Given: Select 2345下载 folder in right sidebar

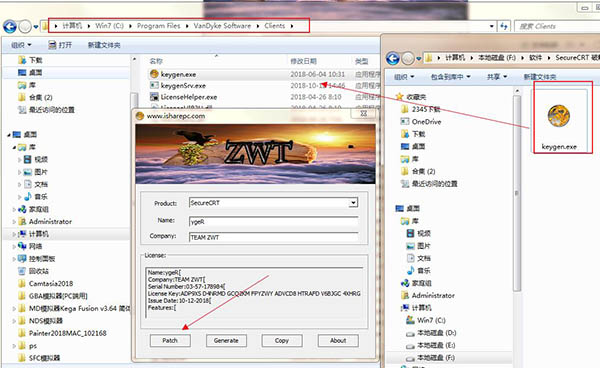Looking at the screenshot, I should pos(421,109).
